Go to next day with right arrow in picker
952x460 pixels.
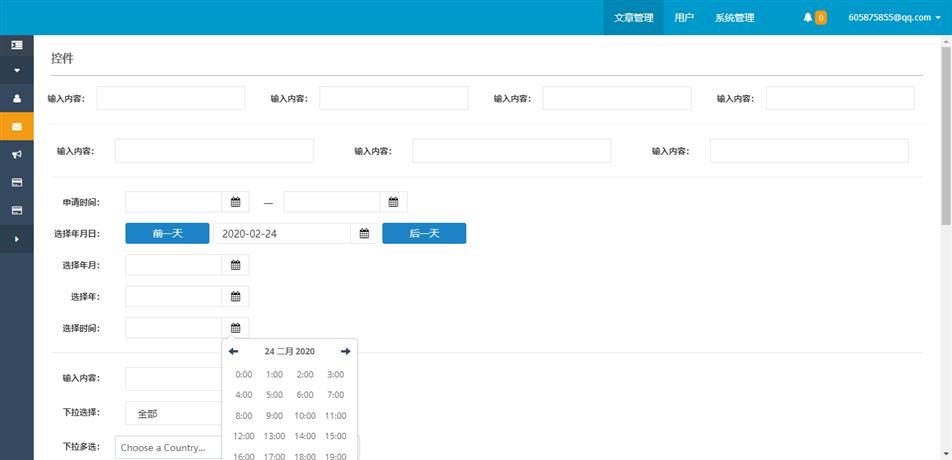click(346, 351)
